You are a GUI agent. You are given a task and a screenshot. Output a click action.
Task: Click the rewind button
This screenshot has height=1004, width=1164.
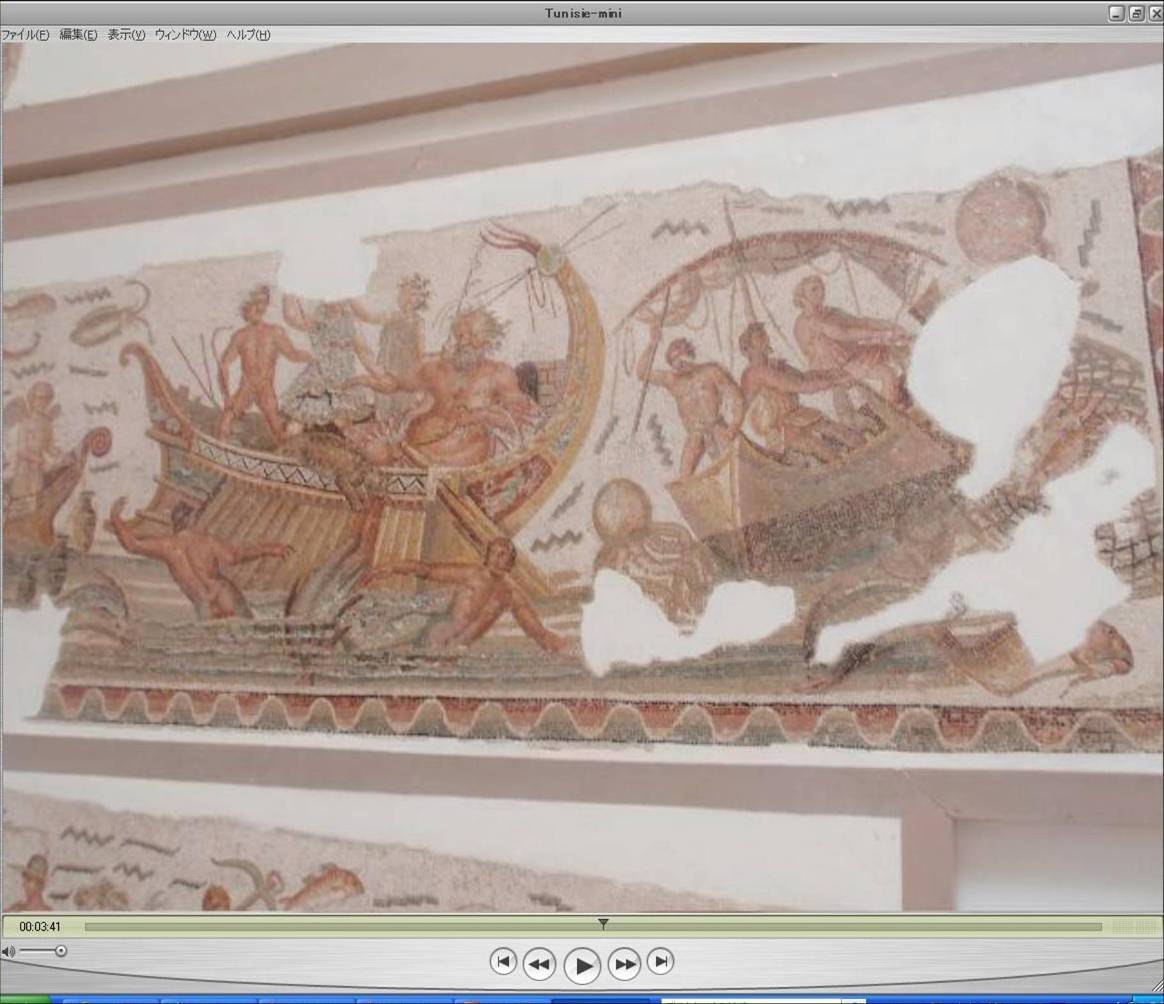tap(540, 964)
